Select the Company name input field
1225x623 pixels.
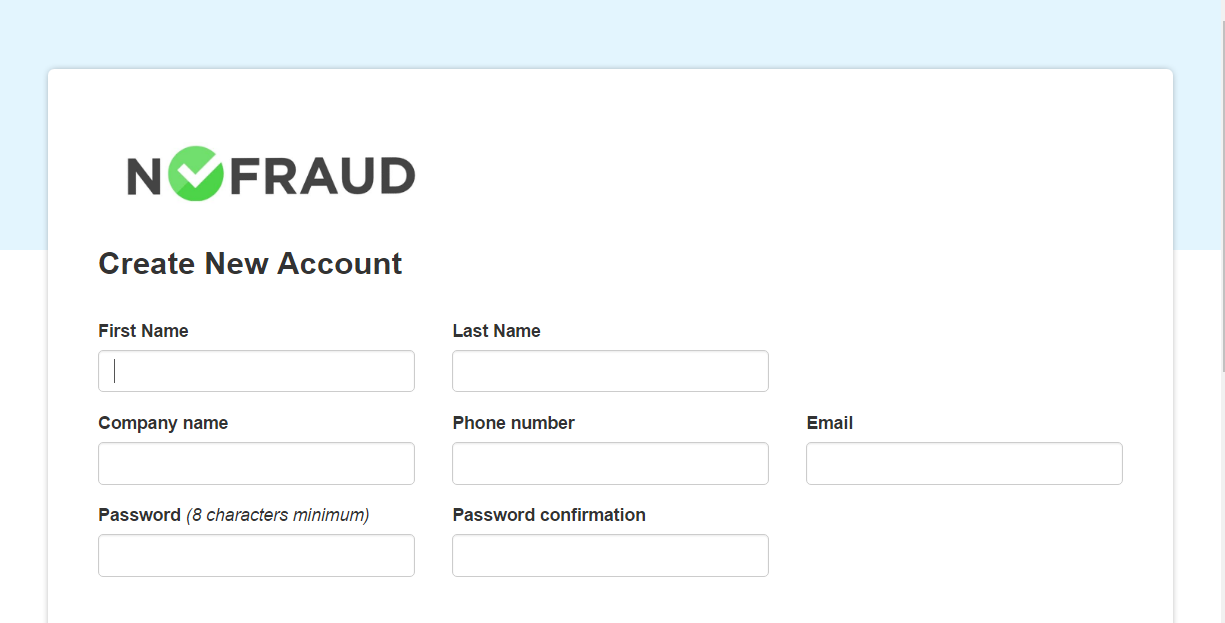click(256, 464)
